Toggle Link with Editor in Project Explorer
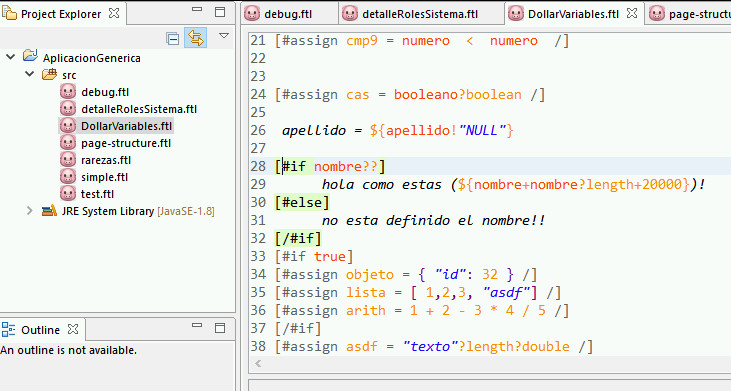731x391 pixels. tap(196, 38)
